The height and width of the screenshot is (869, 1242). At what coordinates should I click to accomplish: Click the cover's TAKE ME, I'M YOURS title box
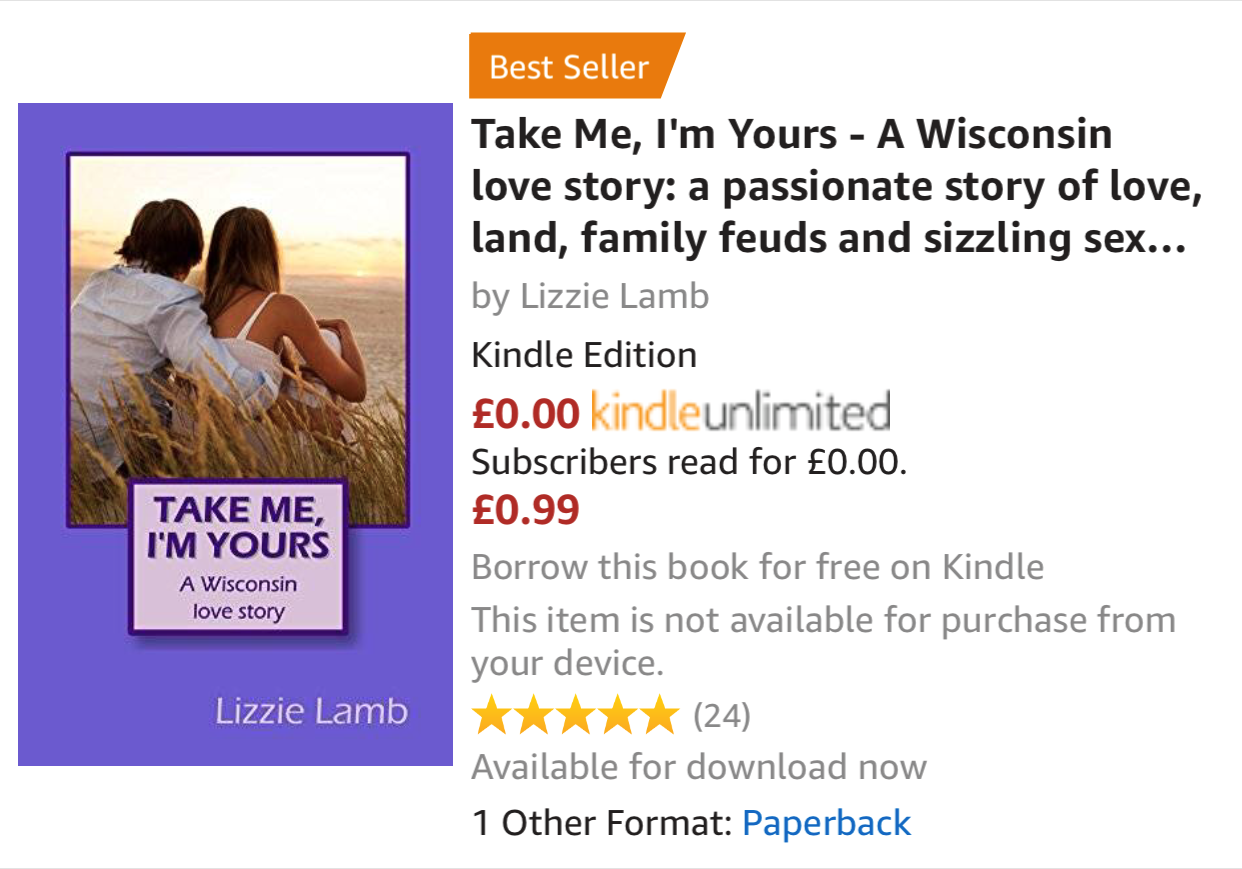pyautogui.click(x=238, y=557)
